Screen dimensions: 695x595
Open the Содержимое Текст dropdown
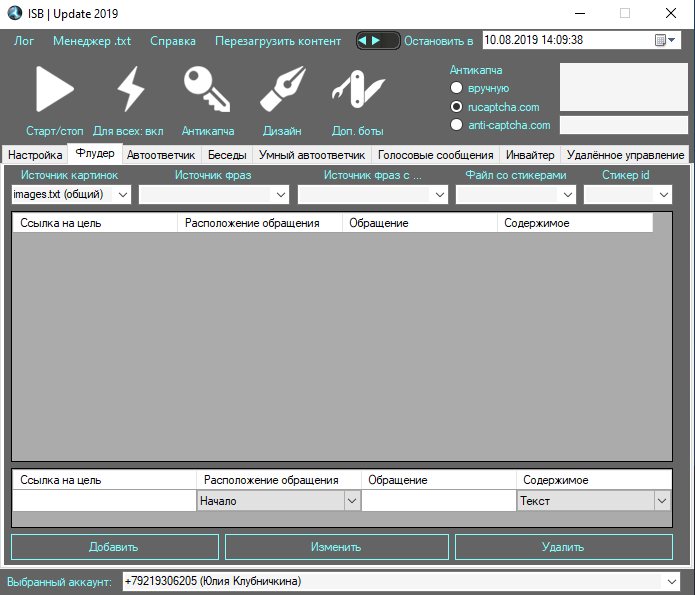tap(662, 501)
